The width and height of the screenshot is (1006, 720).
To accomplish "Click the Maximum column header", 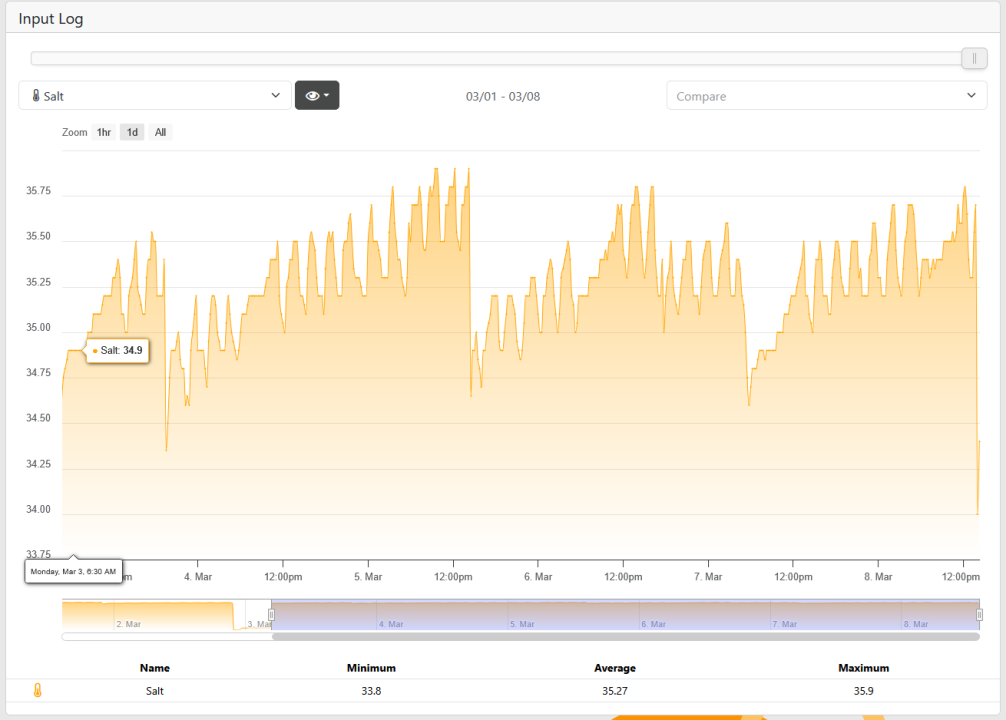I will point(863,668).
